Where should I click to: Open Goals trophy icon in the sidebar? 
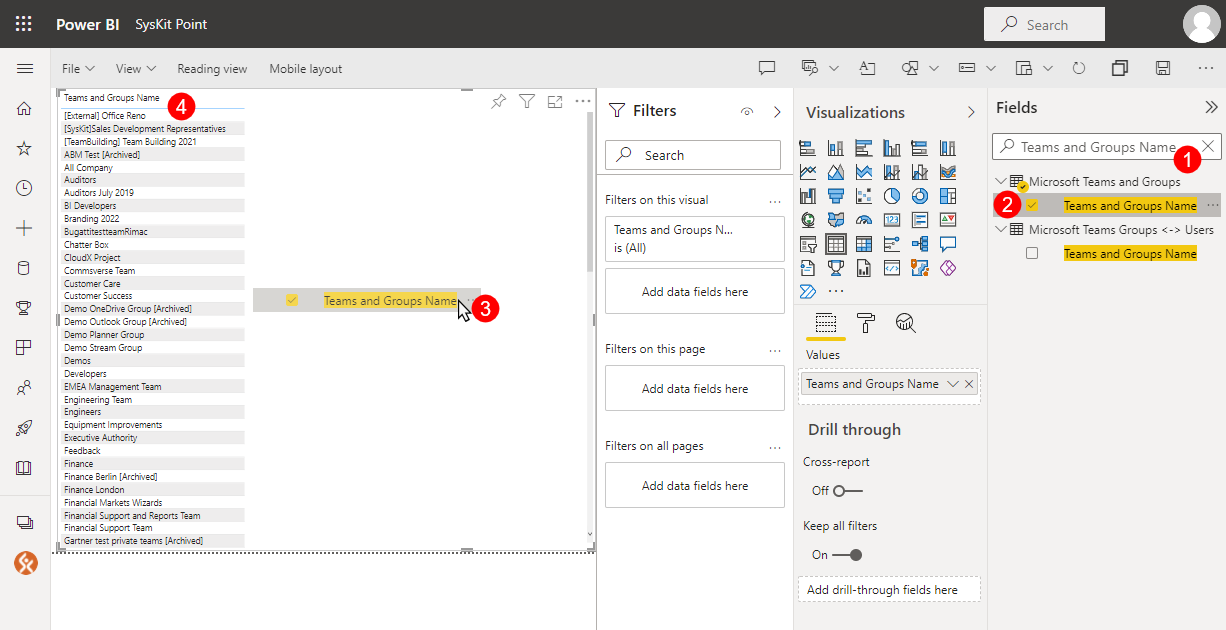point(25,308)
